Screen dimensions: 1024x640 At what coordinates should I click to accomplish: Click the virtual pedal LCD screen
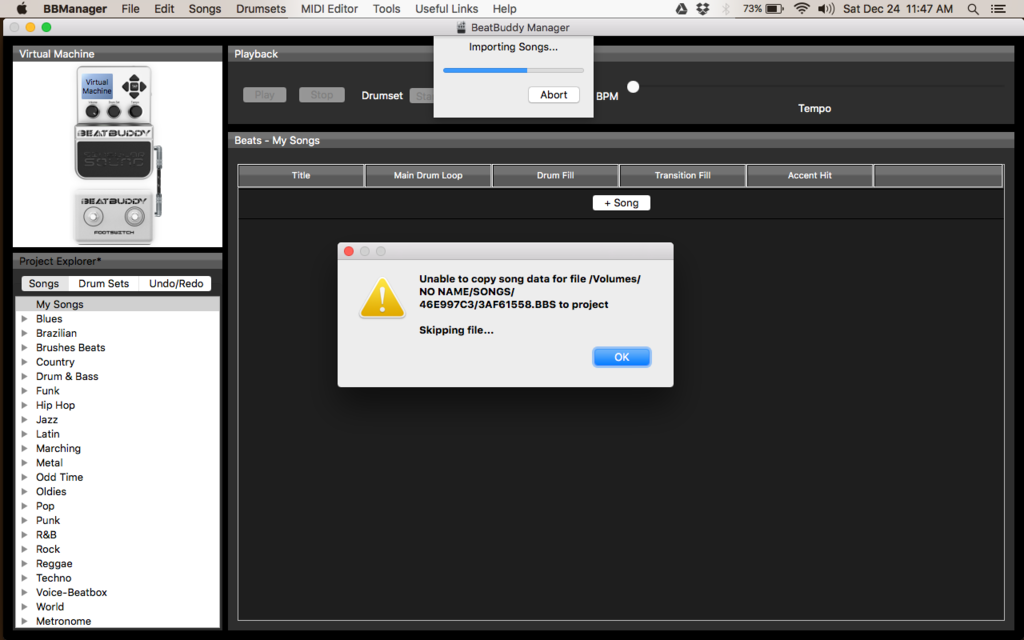tap(97, 86)
